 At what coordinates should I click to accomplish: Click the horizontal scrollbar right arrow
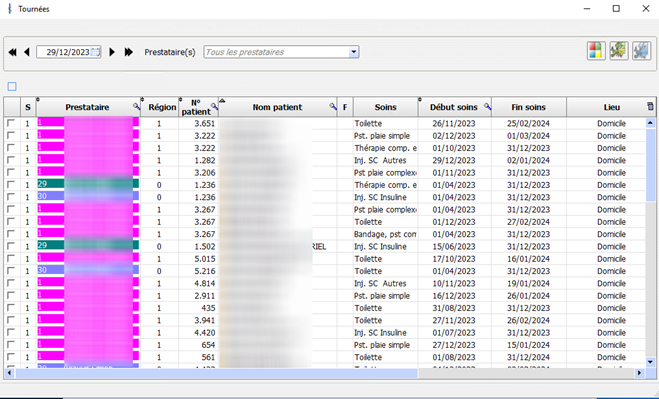pyautogui.click(x=639, y=373)
